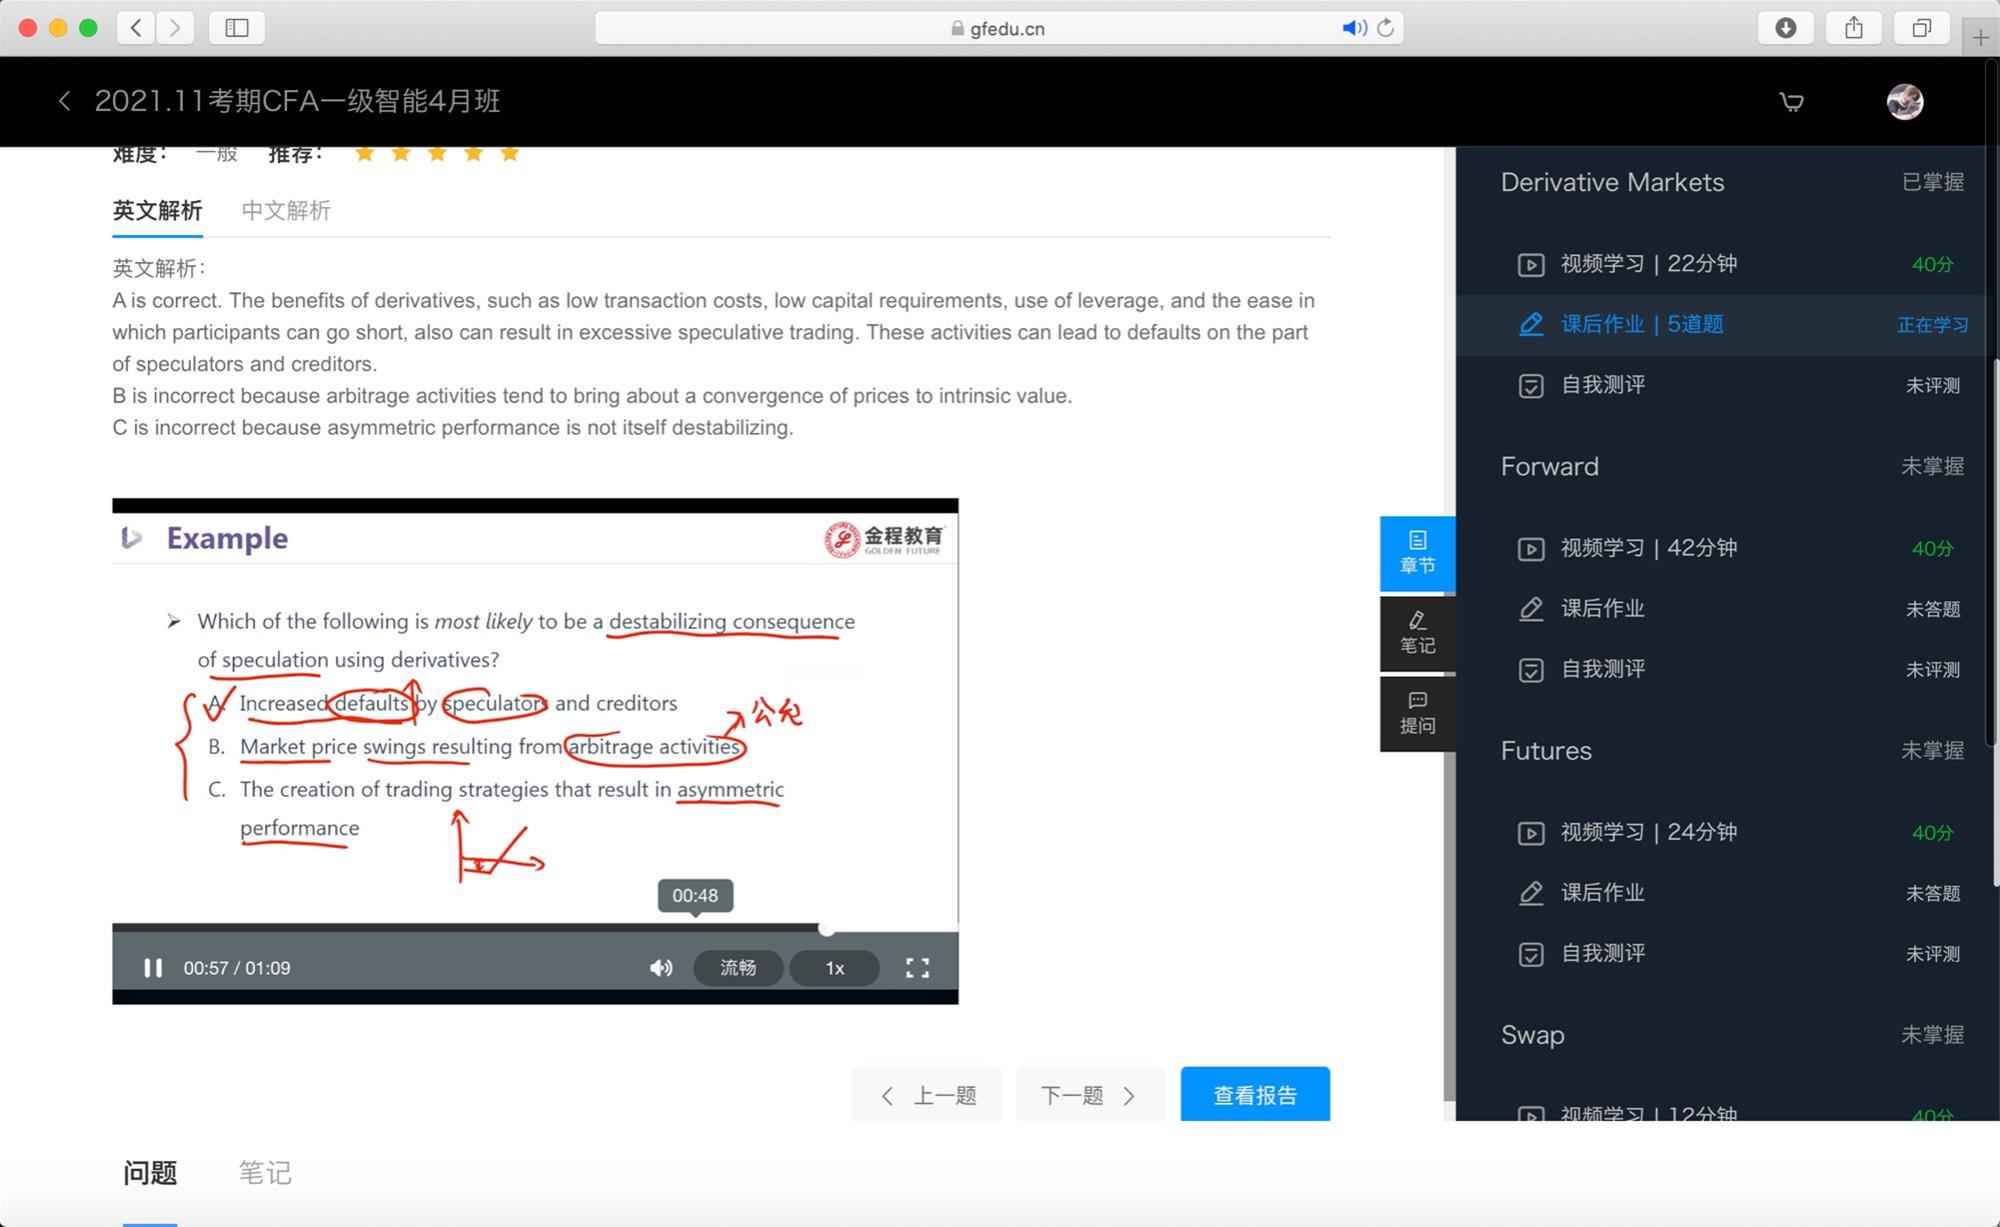Image resolution: width=2000 pixels, height=1227 pixels.
Task: Open the 流畅 video quality selector
Action: pos(738,968)
